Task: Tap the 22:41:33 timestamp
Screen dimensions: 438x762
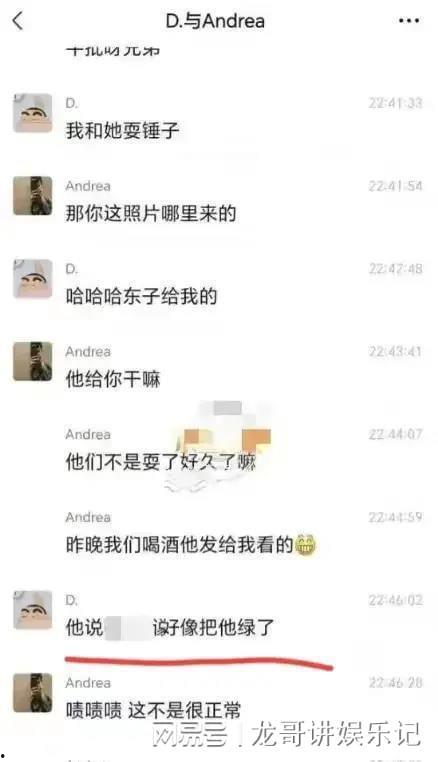Action: point(395,103)
